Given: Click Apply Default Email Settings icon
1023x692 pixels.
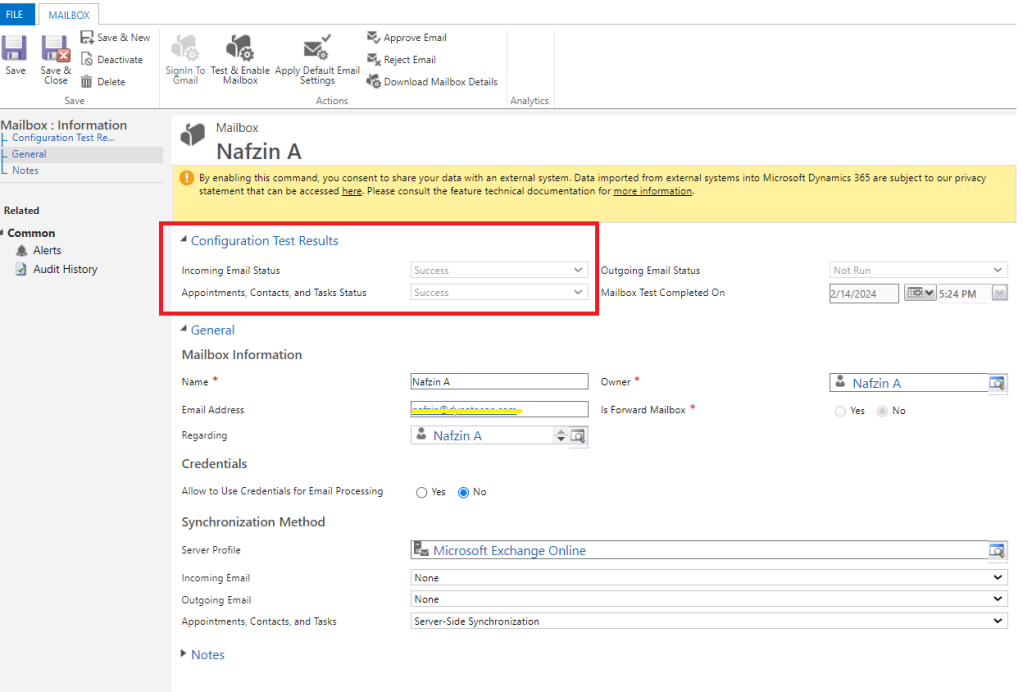Looking at the screenshot, I should (317, 48).
